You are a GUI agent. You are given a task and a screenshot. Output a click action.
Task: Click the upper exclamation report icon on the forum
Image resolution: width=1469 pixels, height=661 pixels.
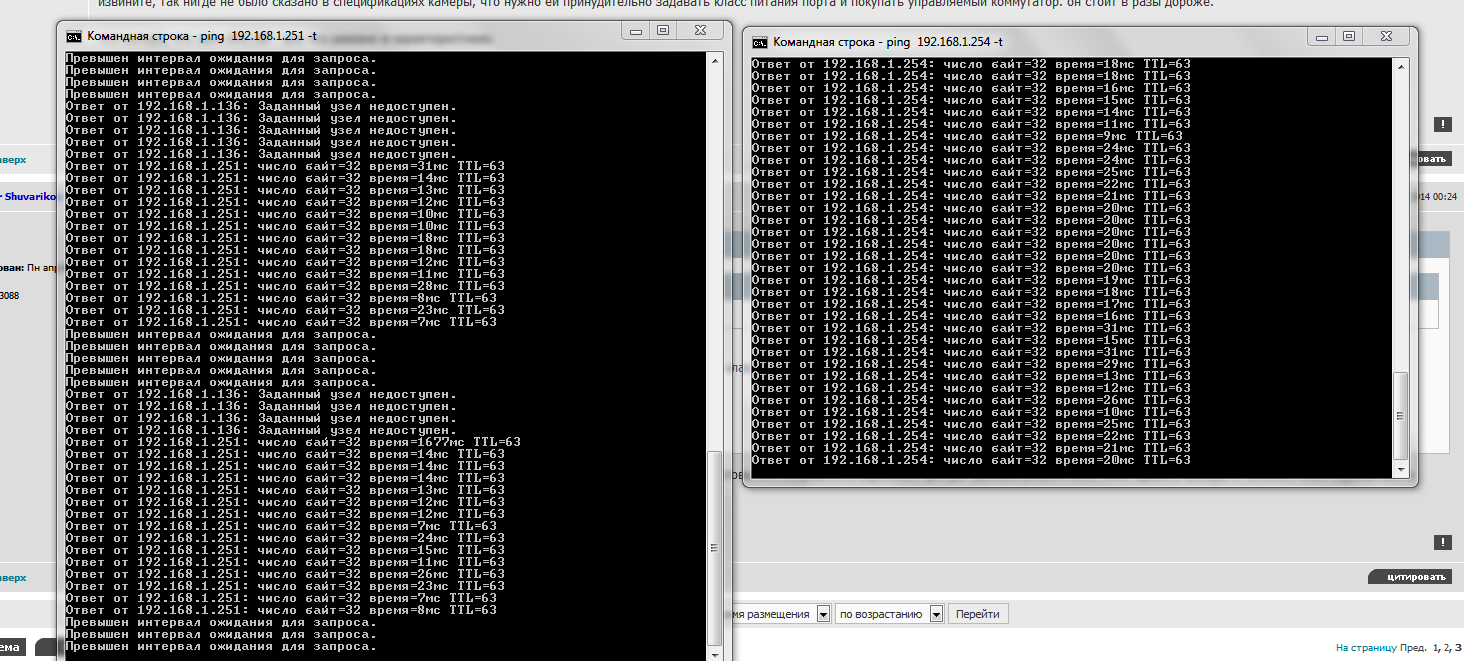pos(1442,125)
